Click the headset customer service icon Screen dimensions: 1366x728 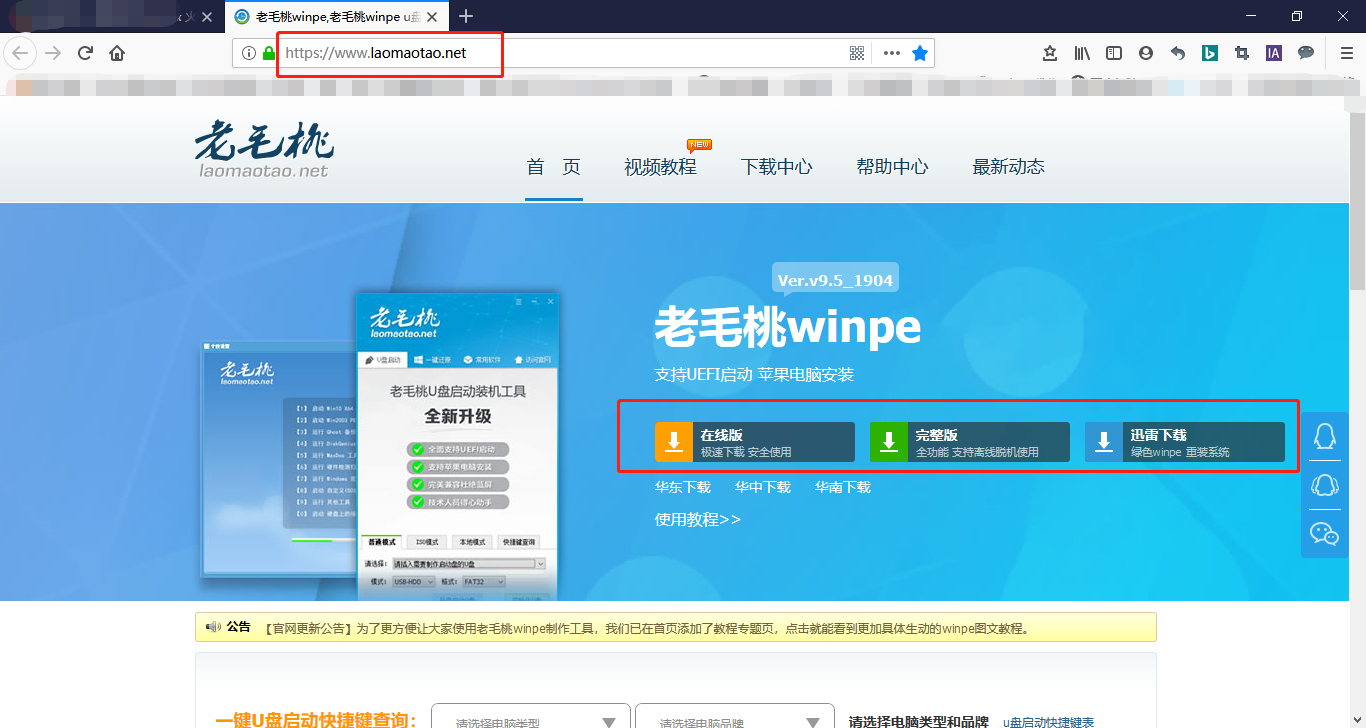pos(1325,485)
